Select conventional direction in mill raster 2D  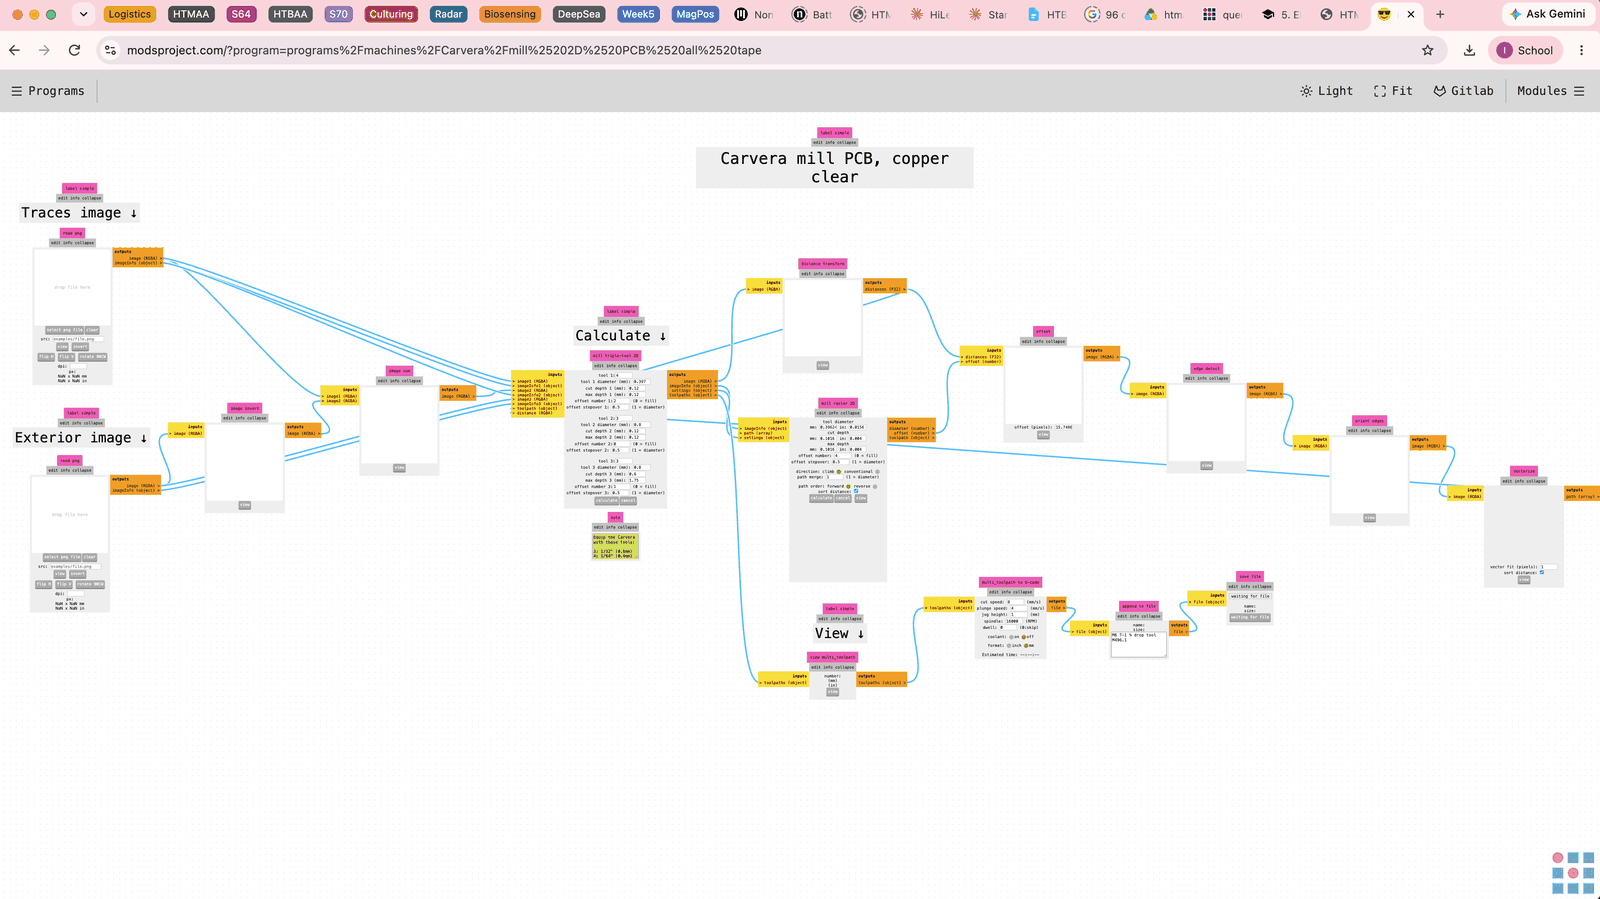coord(877,472)
